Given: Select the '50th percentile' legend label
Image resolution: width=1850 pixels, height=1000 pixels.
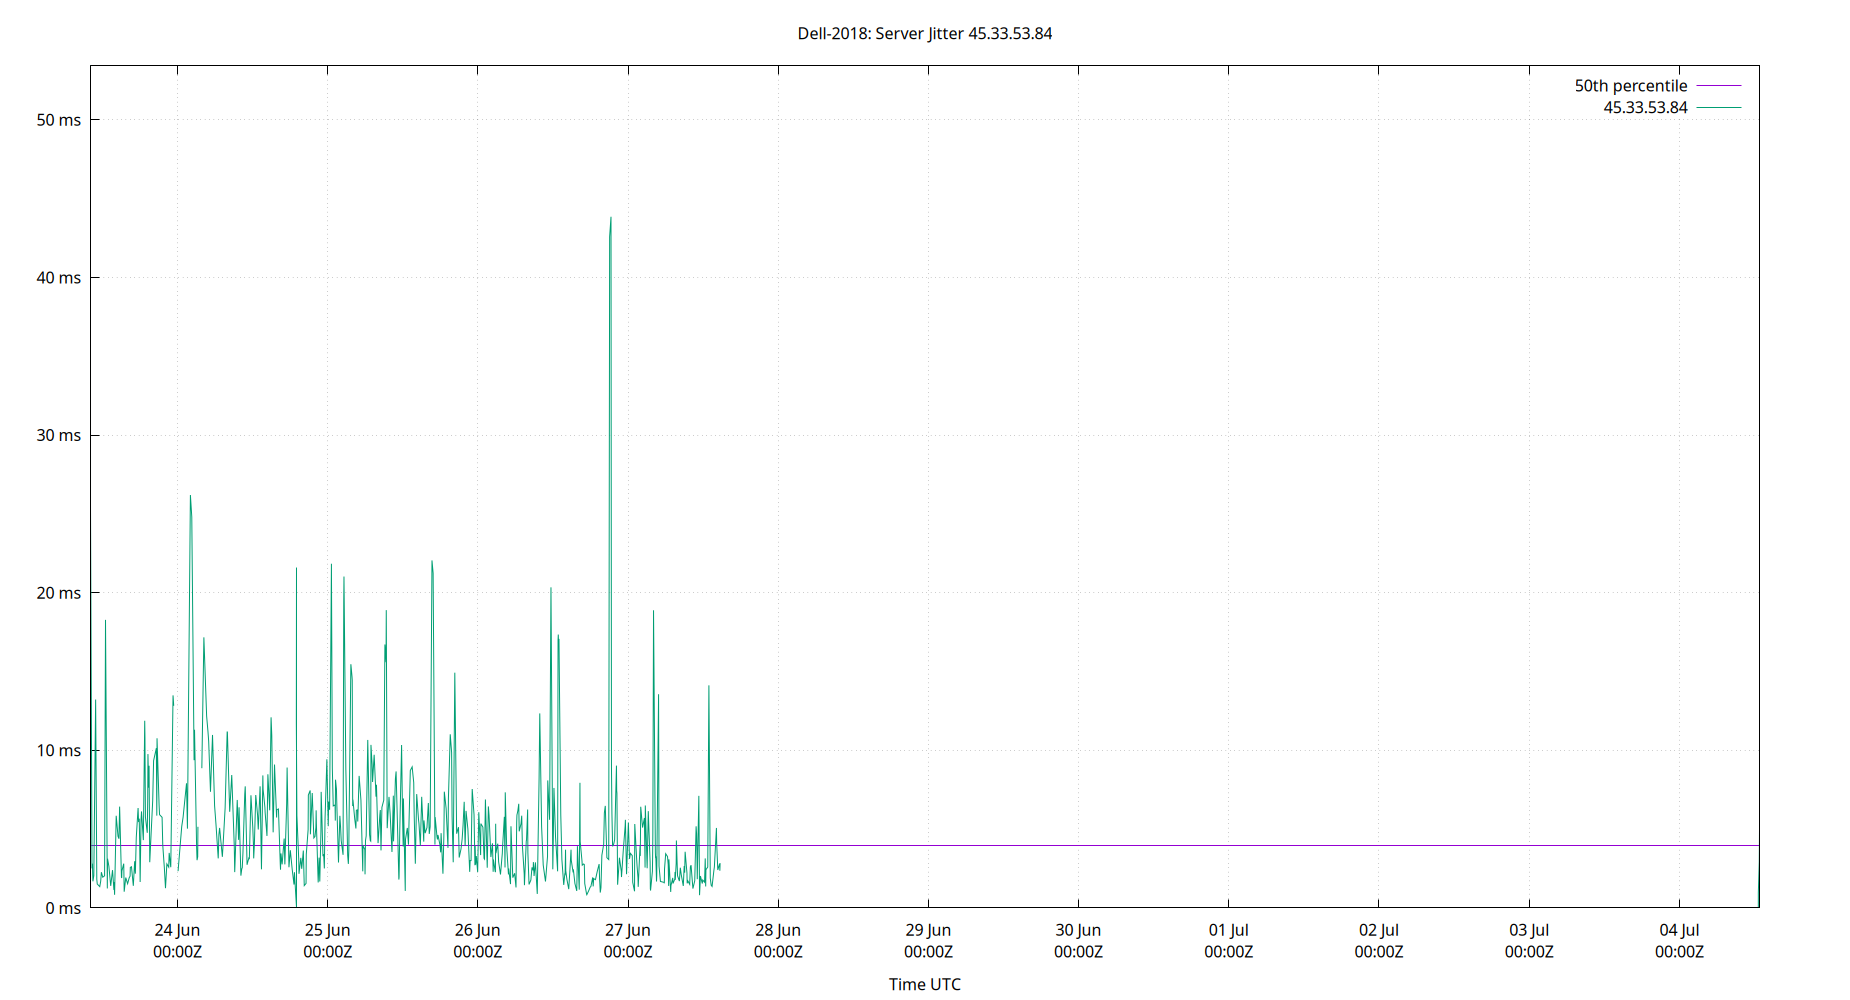Looking at the screenshot, I should click(1630, 86).
